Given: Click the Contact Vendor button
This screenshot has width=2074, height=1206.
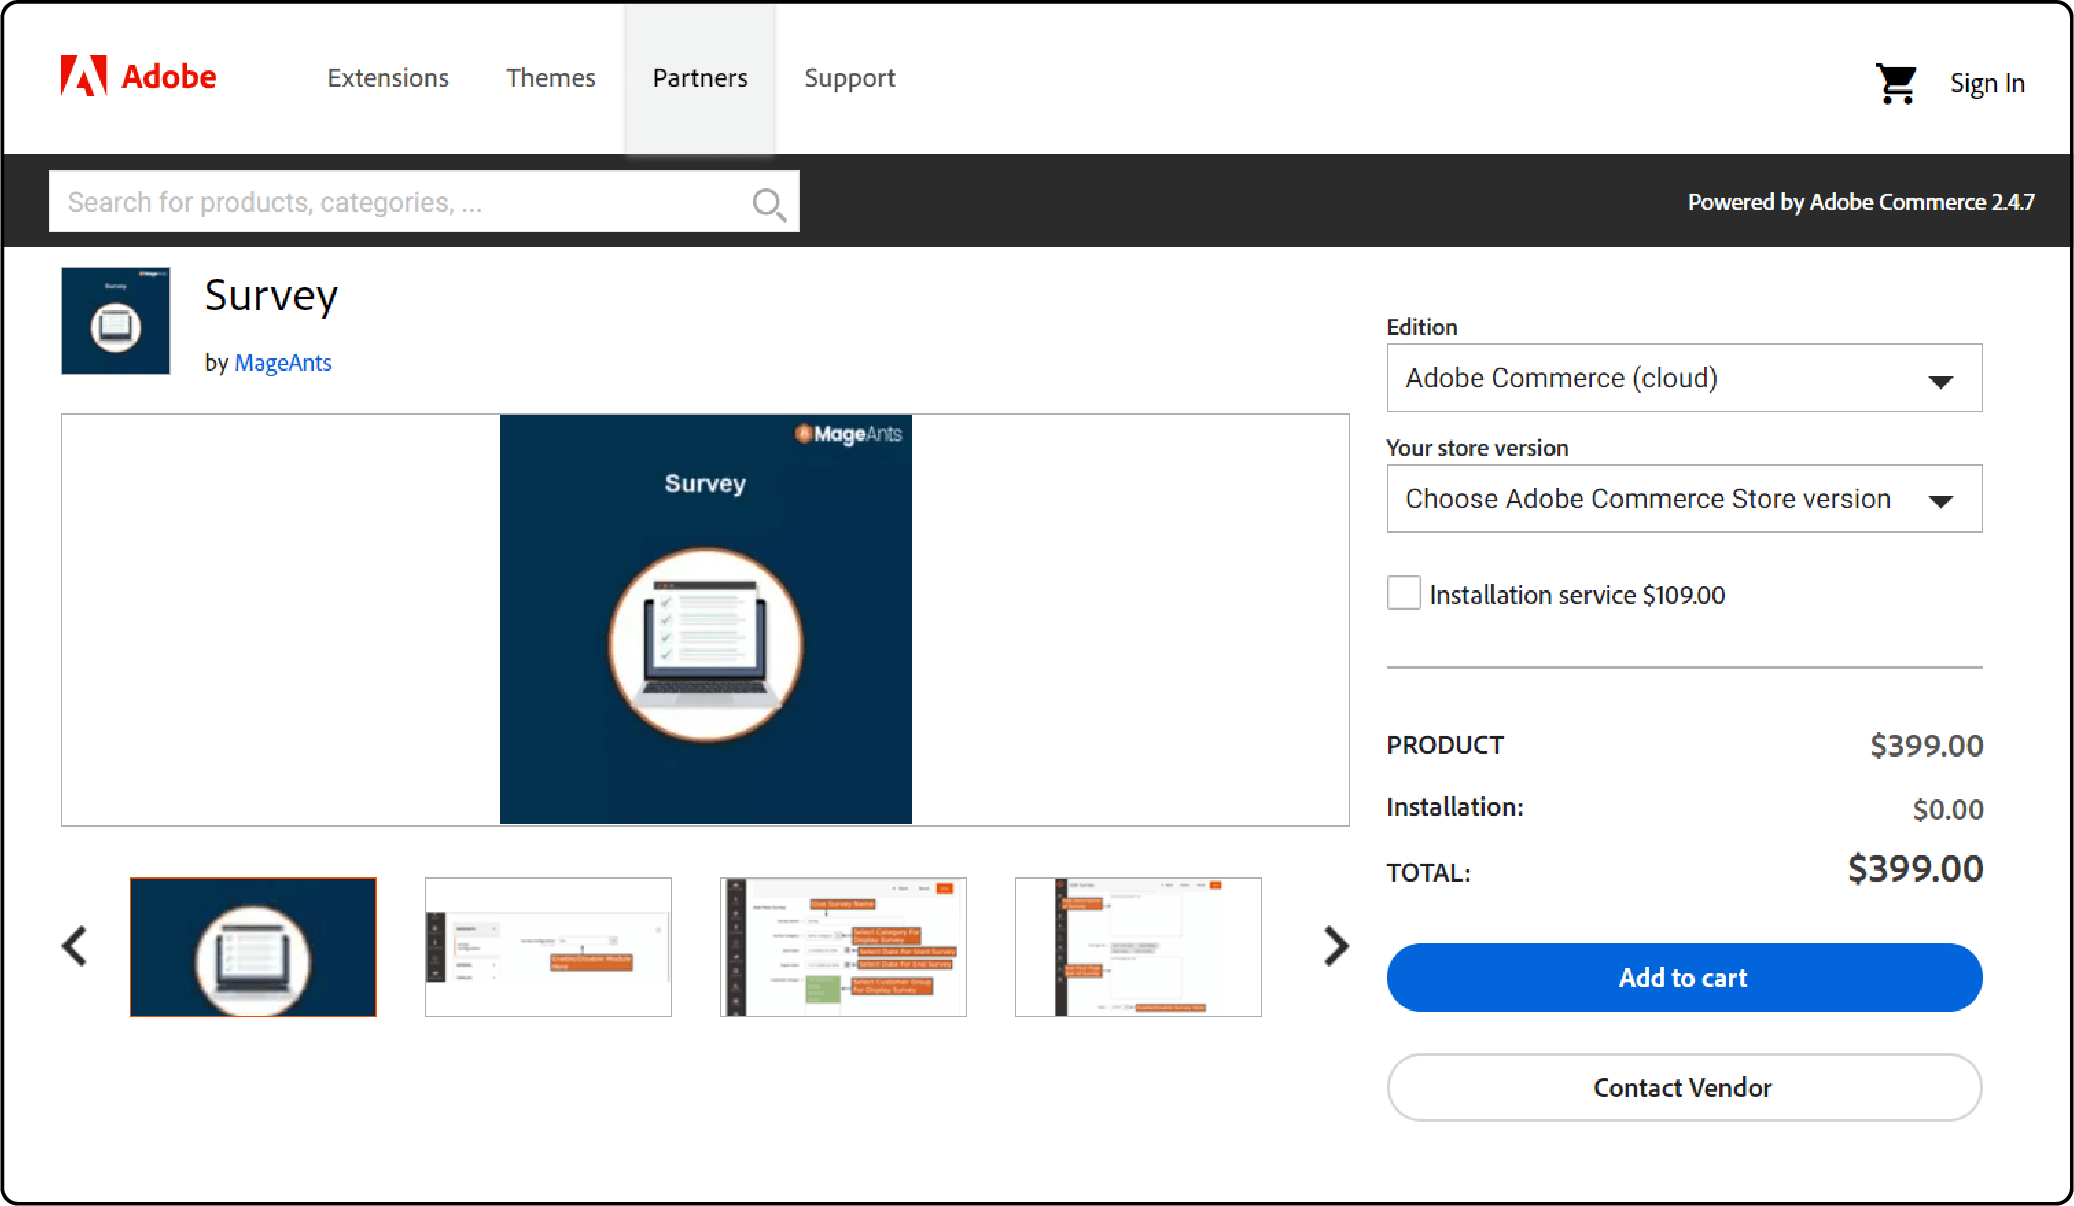Looking at the screenshot, I should 1684,1087.
